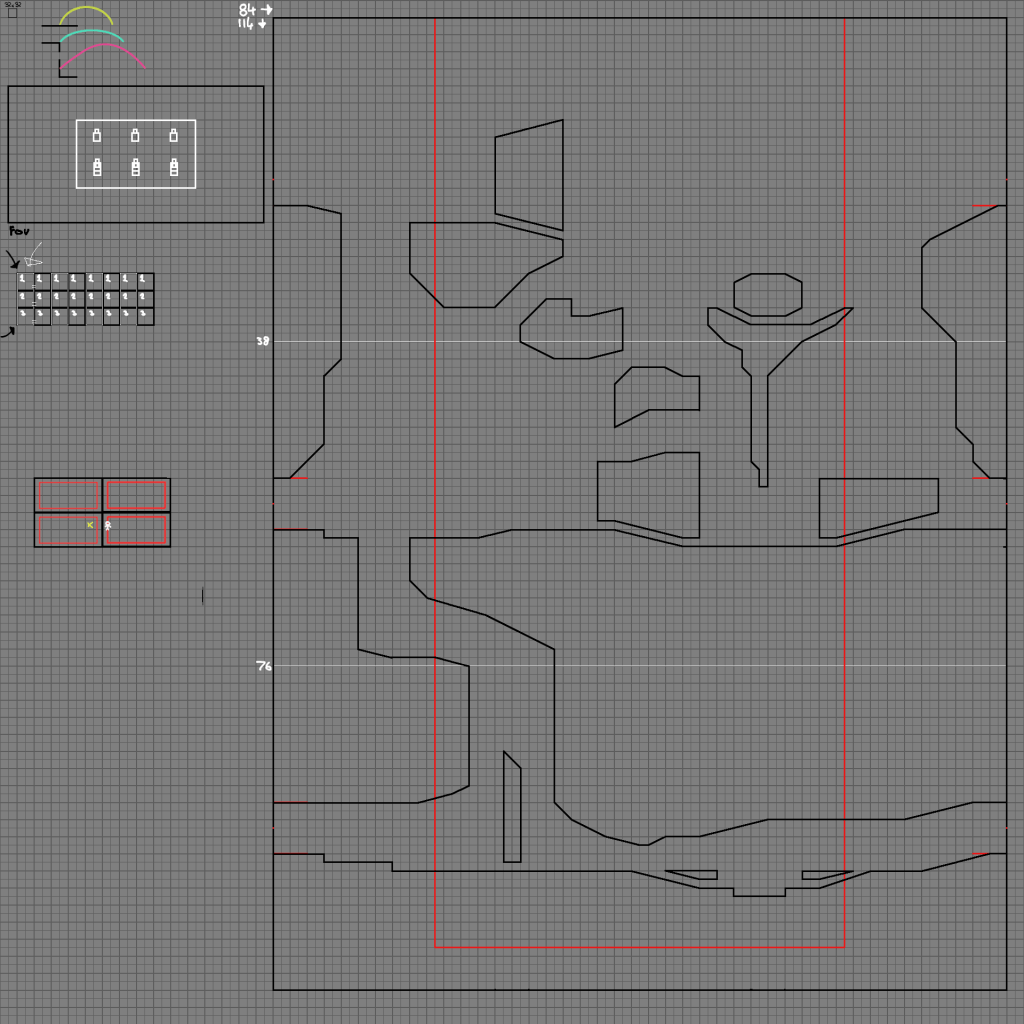
Task: Click the top-left red rectangle in the four-panel box
Action: (68, 496)
